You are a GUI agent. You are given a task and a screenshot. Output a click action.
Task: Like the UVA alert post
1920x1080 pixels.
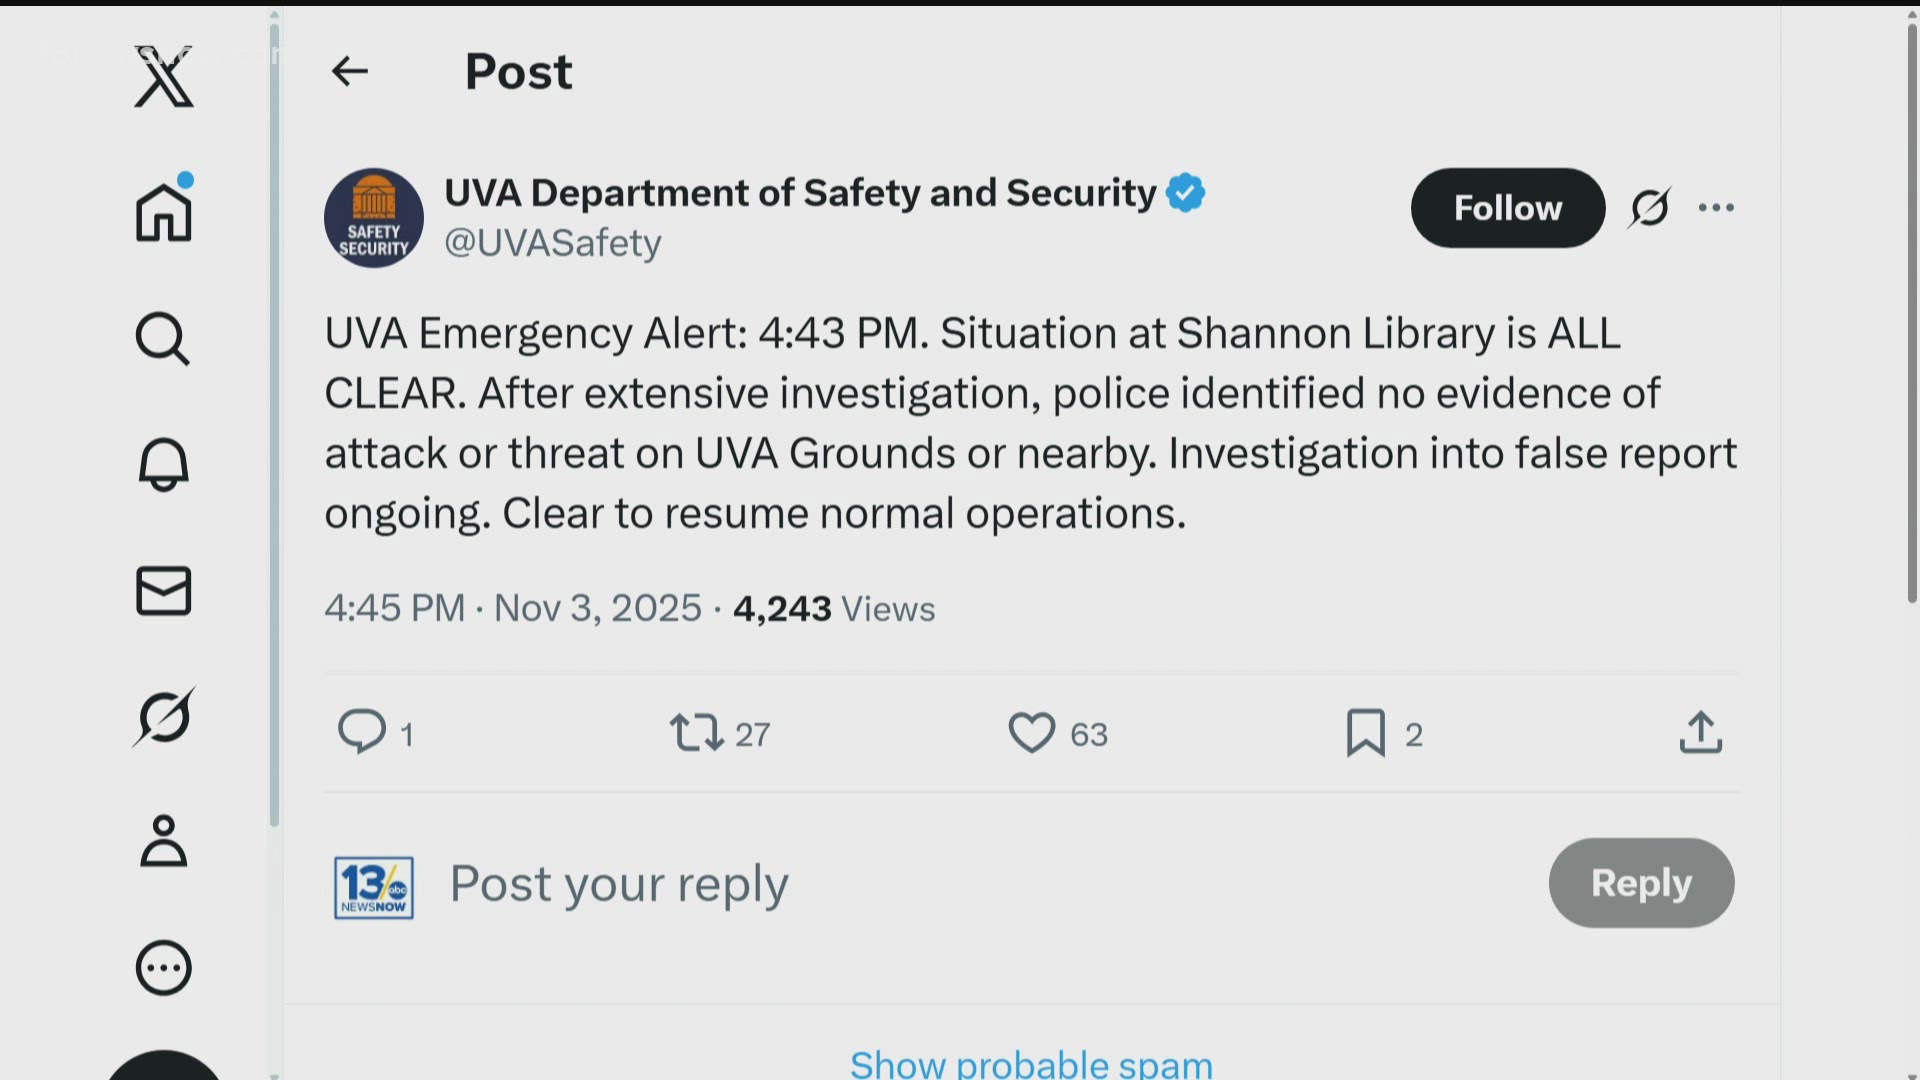click(1031, 732)
